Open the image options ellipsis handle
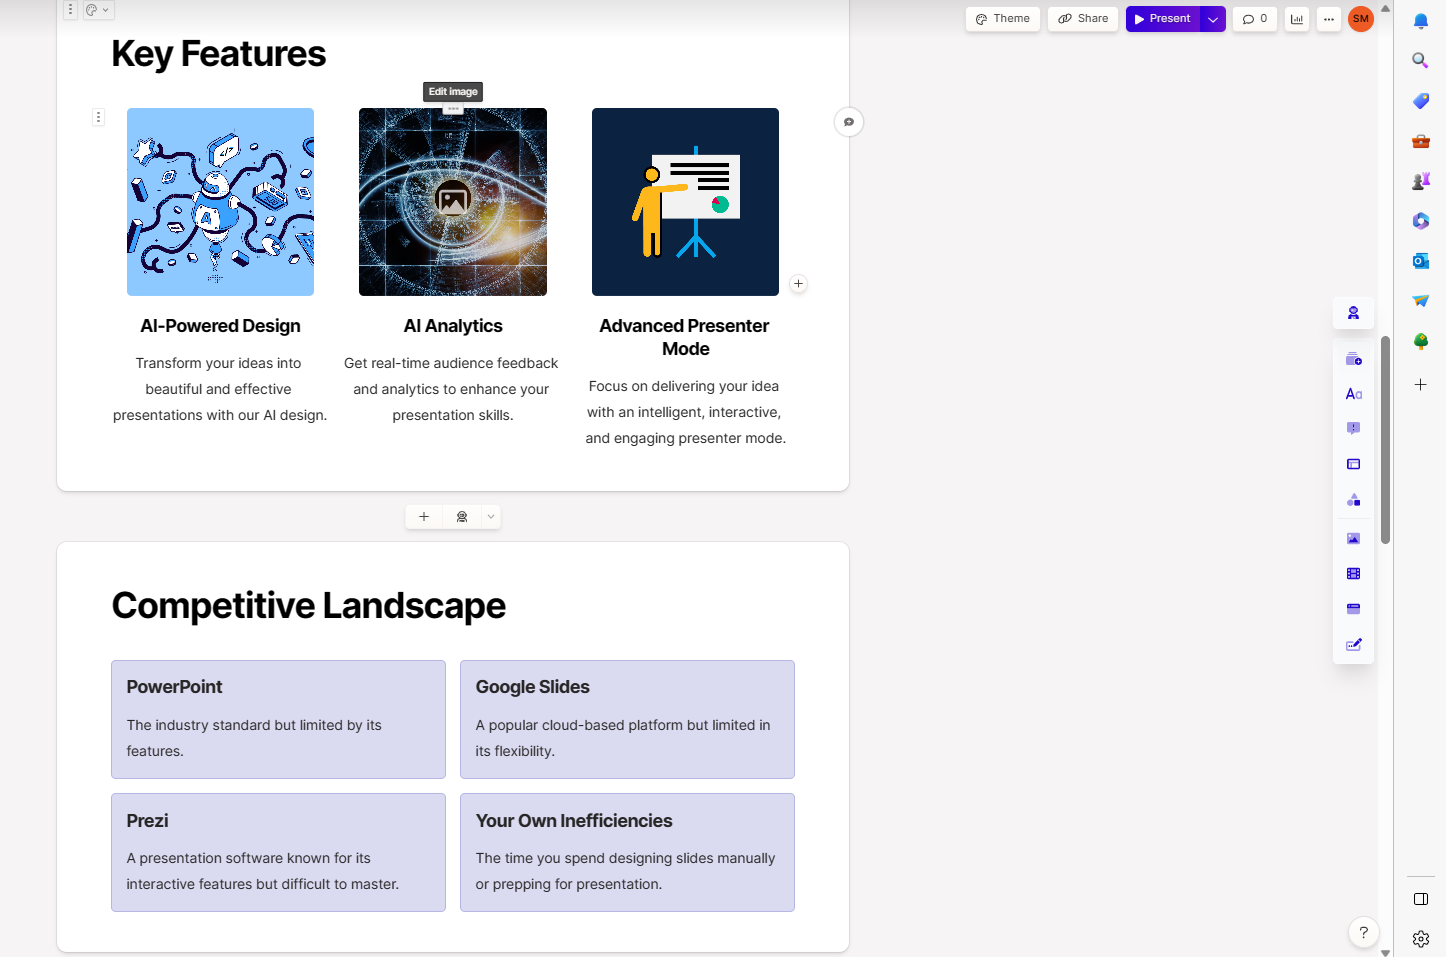Viewport: 1446px width, 957px height. (453, 109)
